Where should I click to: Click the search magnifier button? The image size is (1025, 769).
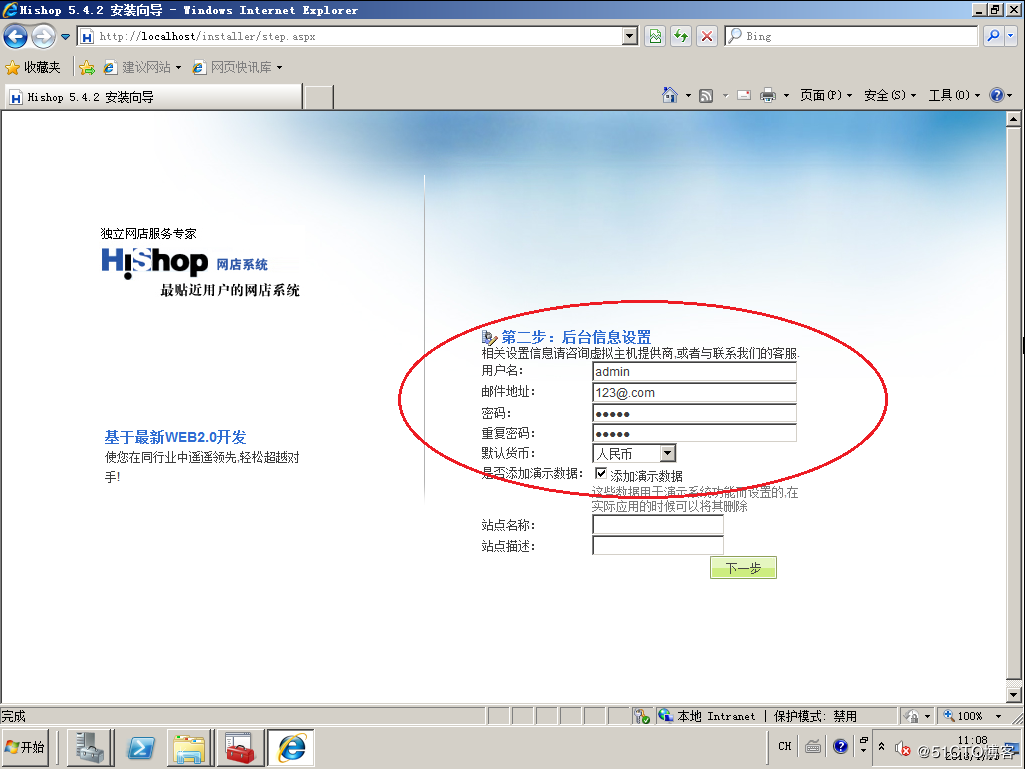tap(994, 37)
